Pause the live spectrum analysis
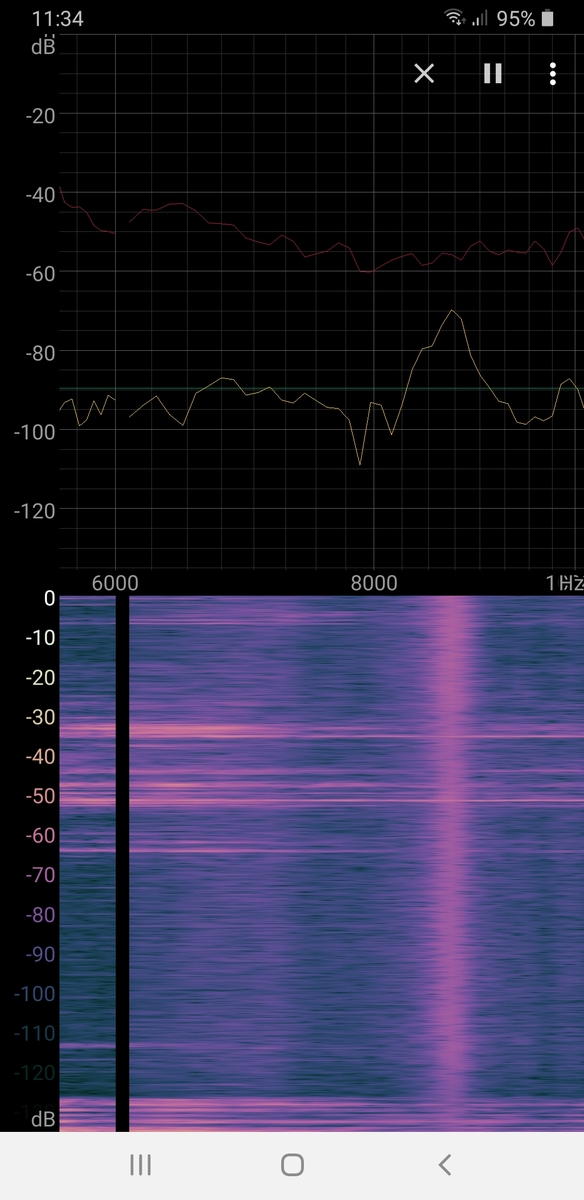584x1200 pixels. point(492,73)
